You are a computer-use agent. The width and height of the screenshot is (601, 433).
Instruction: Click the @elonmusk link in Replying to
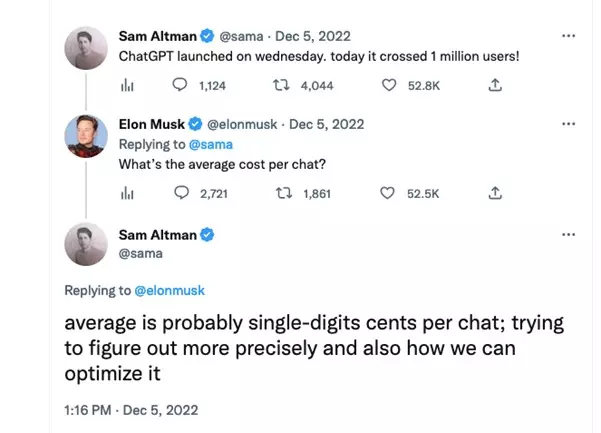tap(169, 291)
